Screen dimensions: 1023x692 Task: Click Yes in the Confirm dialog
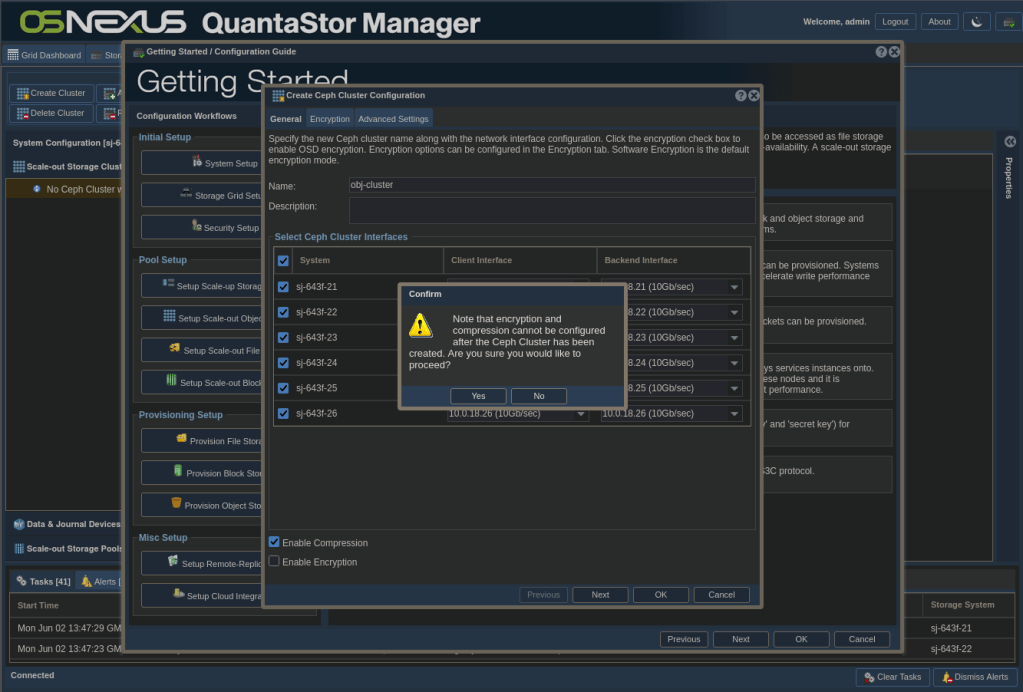point(478,396)
